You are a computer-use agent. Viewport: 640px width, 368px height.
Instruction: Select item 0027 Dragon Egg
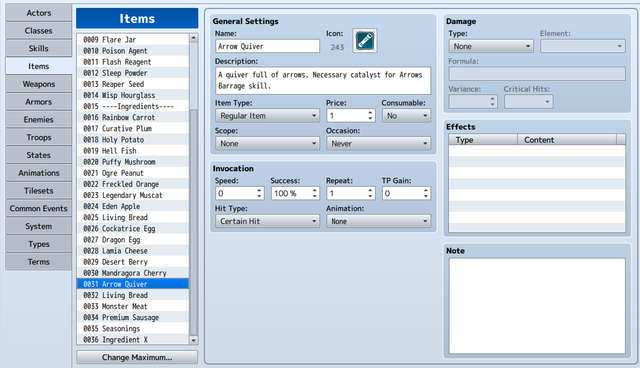click(x=133, y=239)
